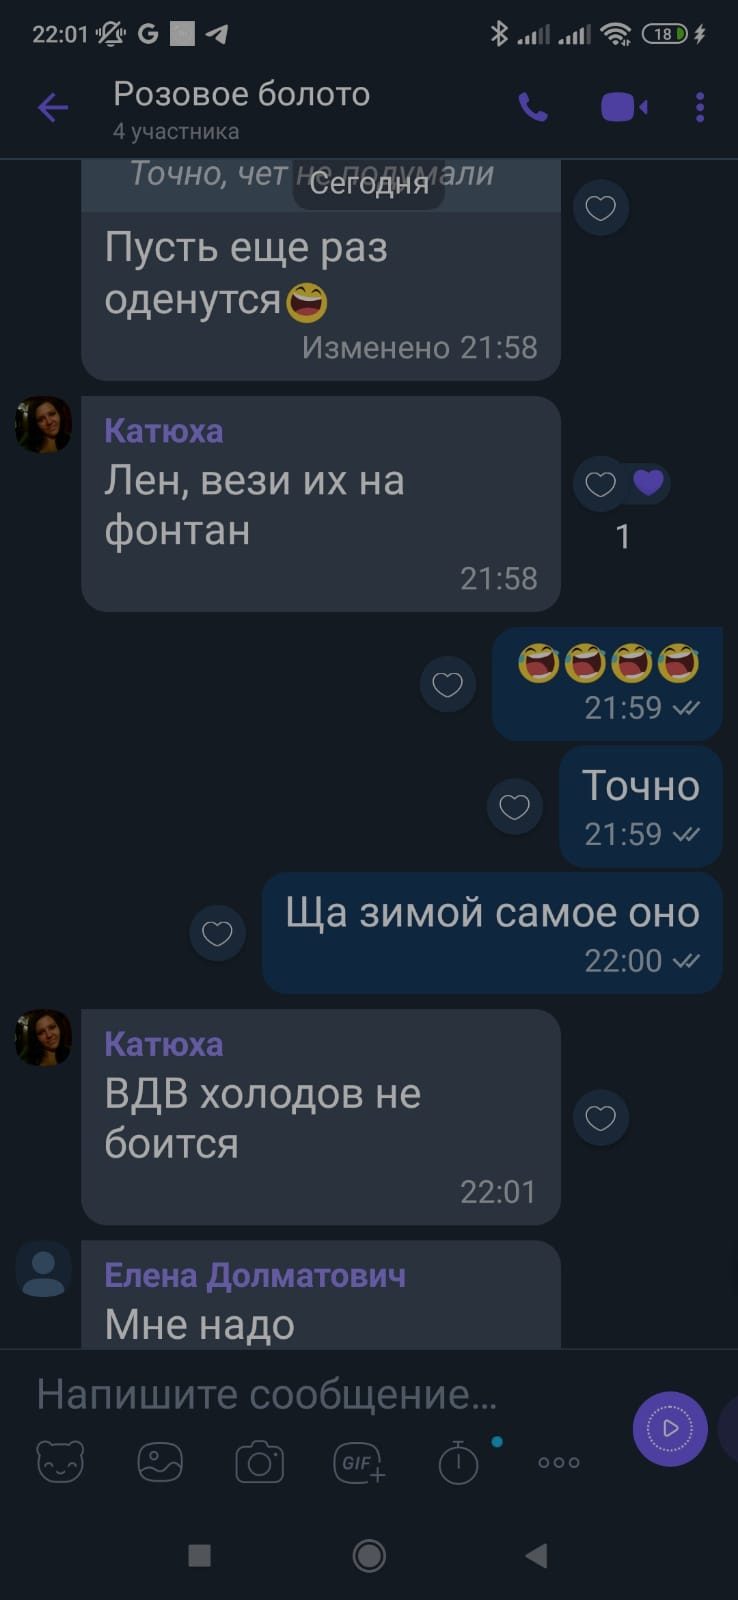Open the GIF creator icon

coord(360,1463)
